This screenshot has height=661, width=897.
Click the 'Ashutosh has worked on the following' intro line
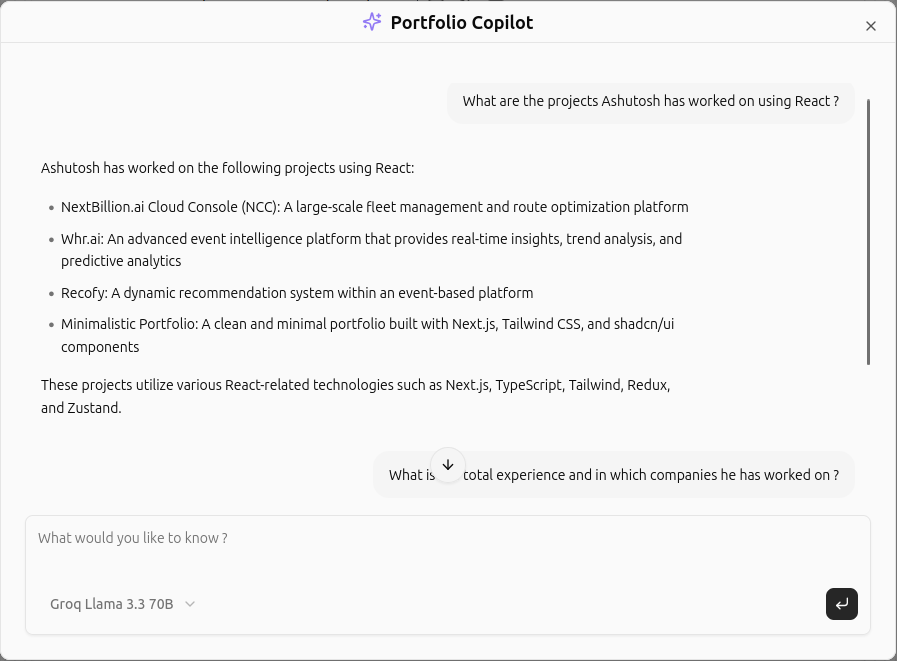(x=227, y=168)
